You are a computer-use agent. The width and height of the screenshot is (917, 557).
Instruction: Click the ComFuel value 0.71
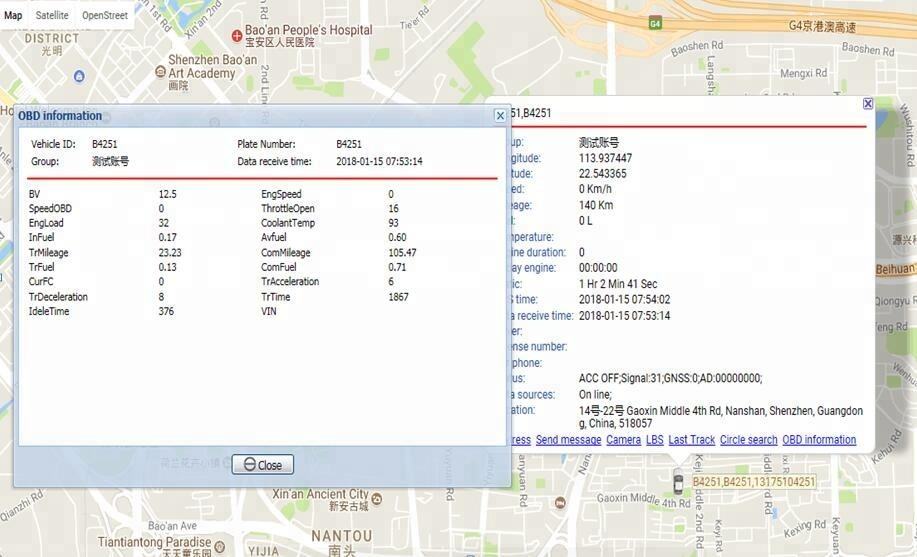397,267
